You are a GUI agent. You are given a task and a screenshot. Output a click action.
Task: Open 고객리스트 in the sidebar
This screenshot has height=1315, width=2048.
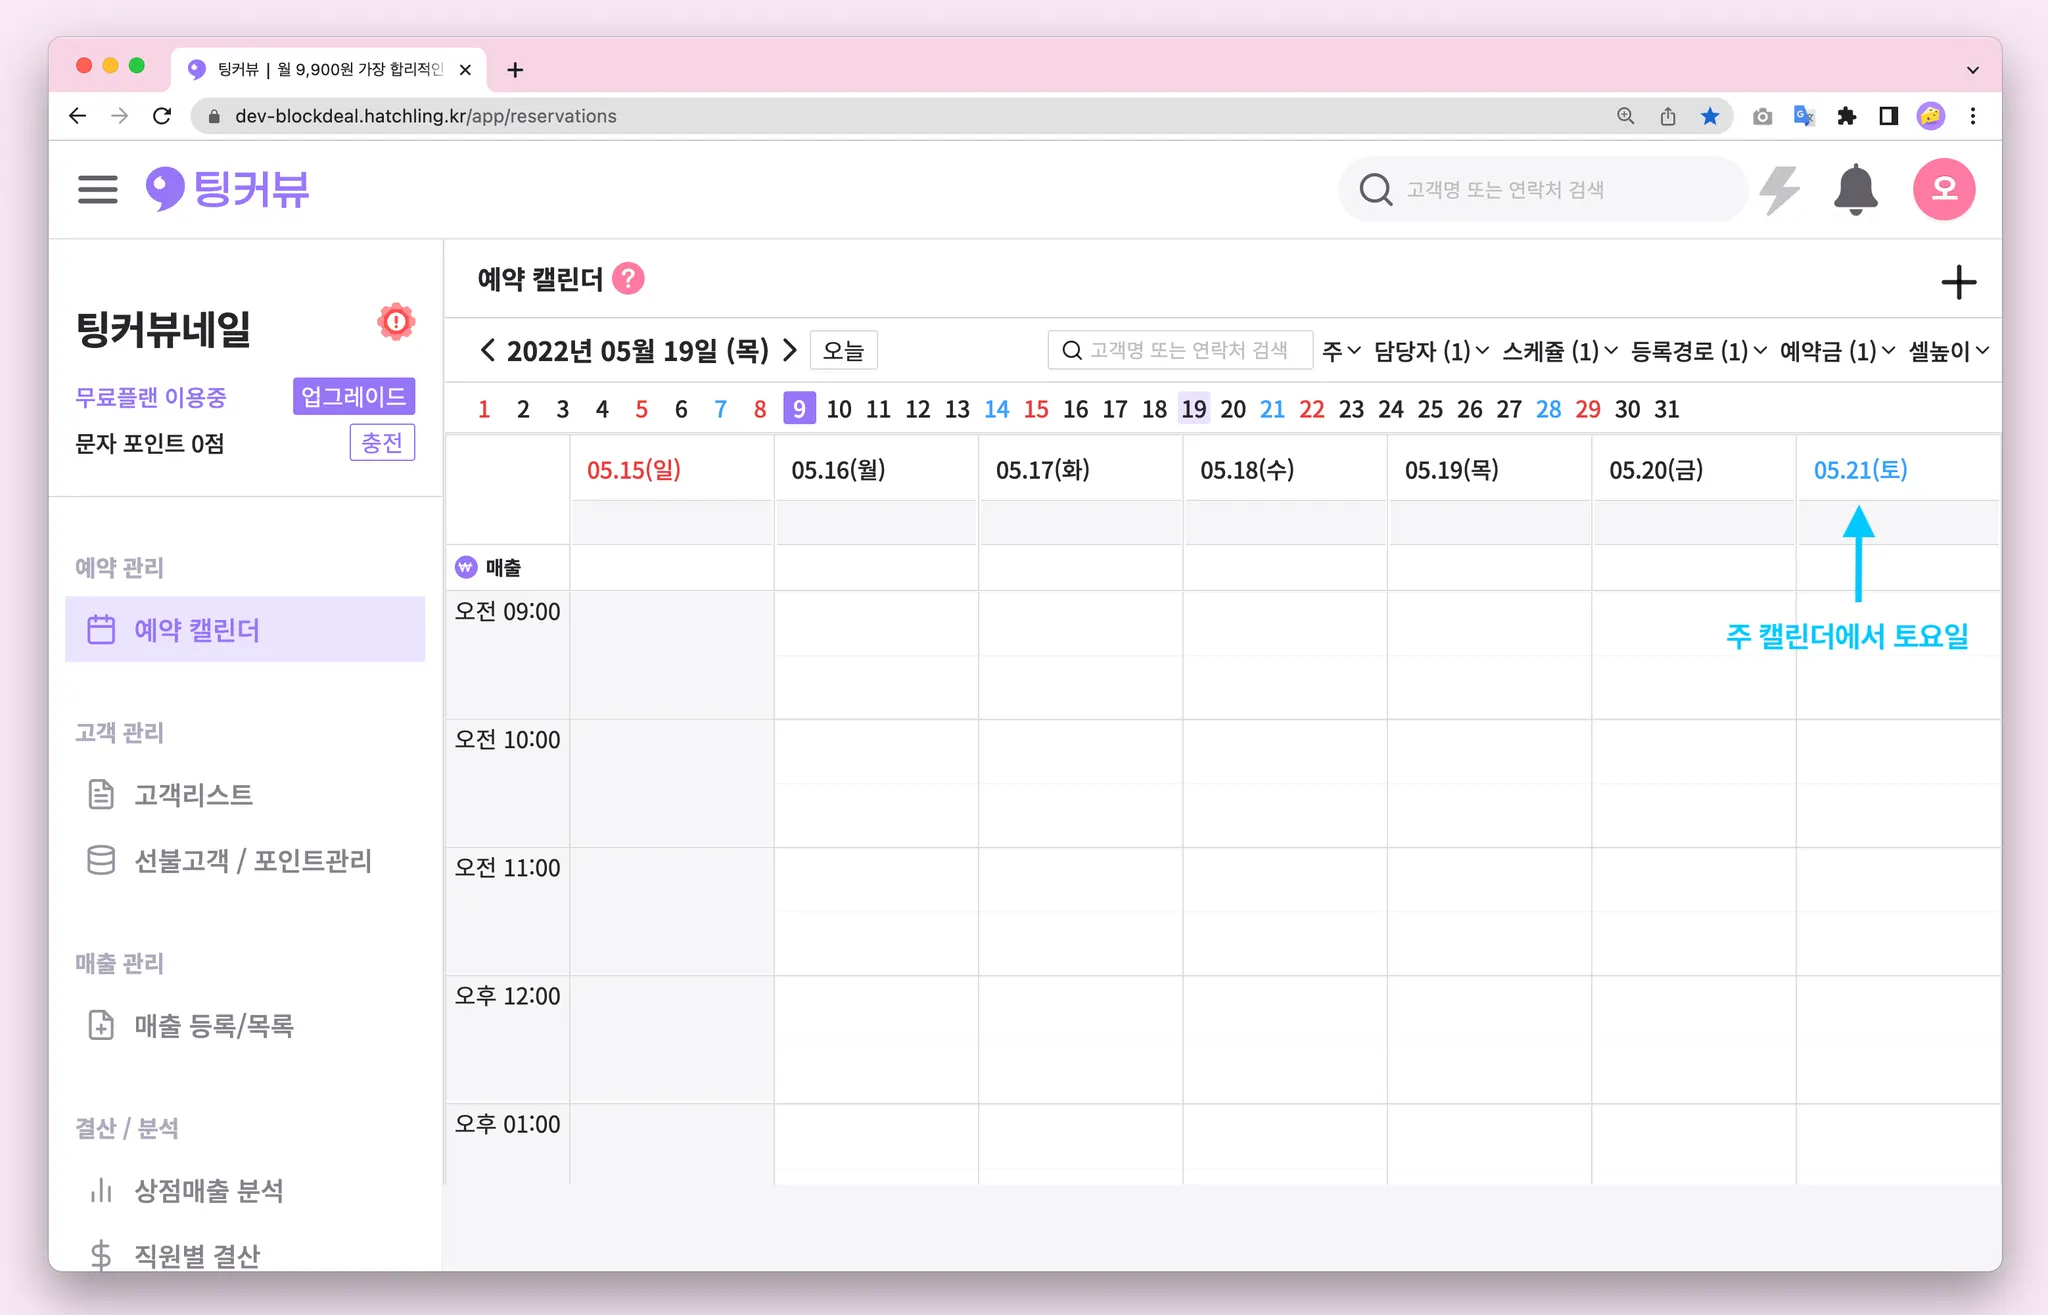click(193, 795)
